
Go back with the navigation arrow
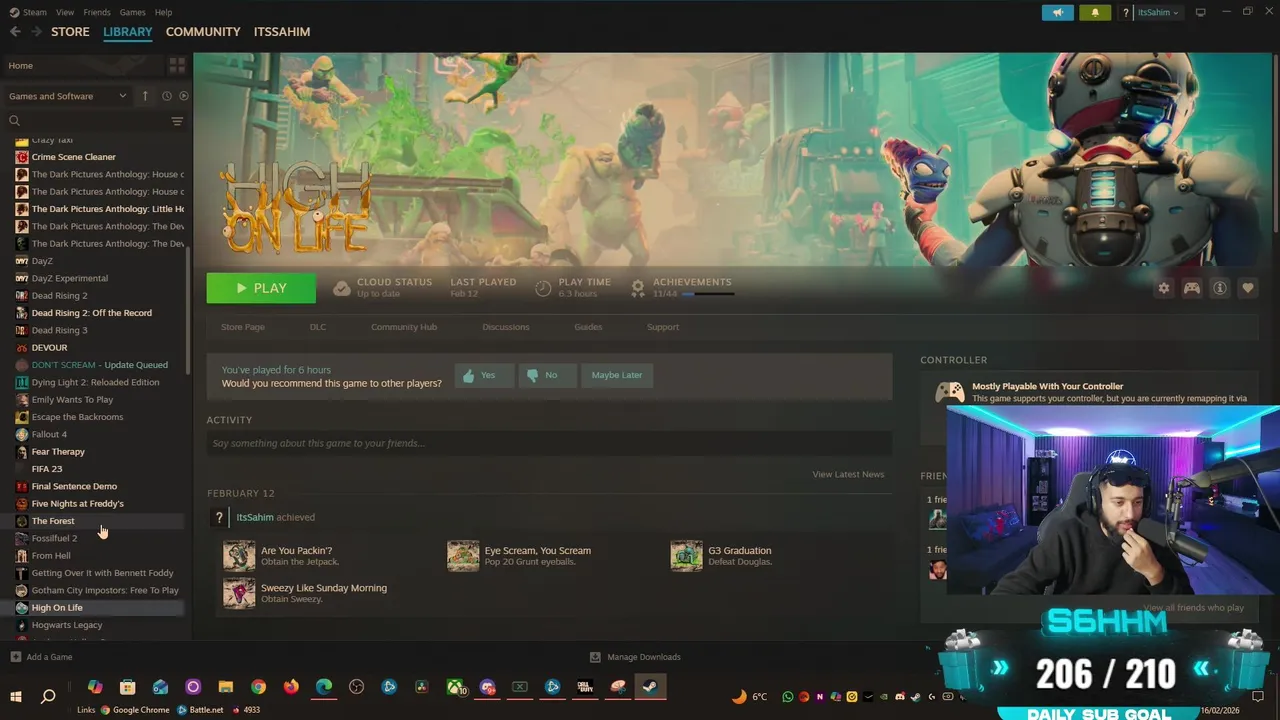coord(15,32)
